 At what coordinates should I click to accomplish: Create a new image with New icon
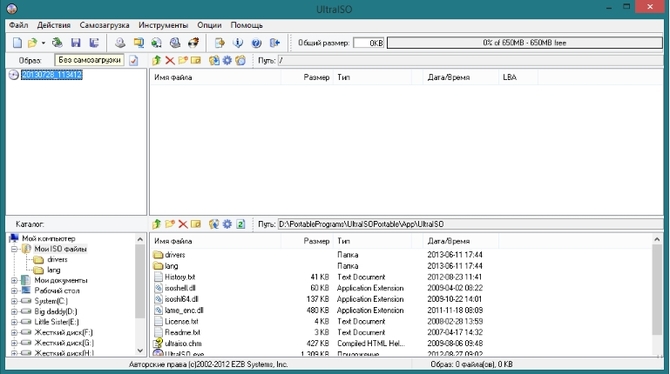pyautogui.click(x=17, y=43)
